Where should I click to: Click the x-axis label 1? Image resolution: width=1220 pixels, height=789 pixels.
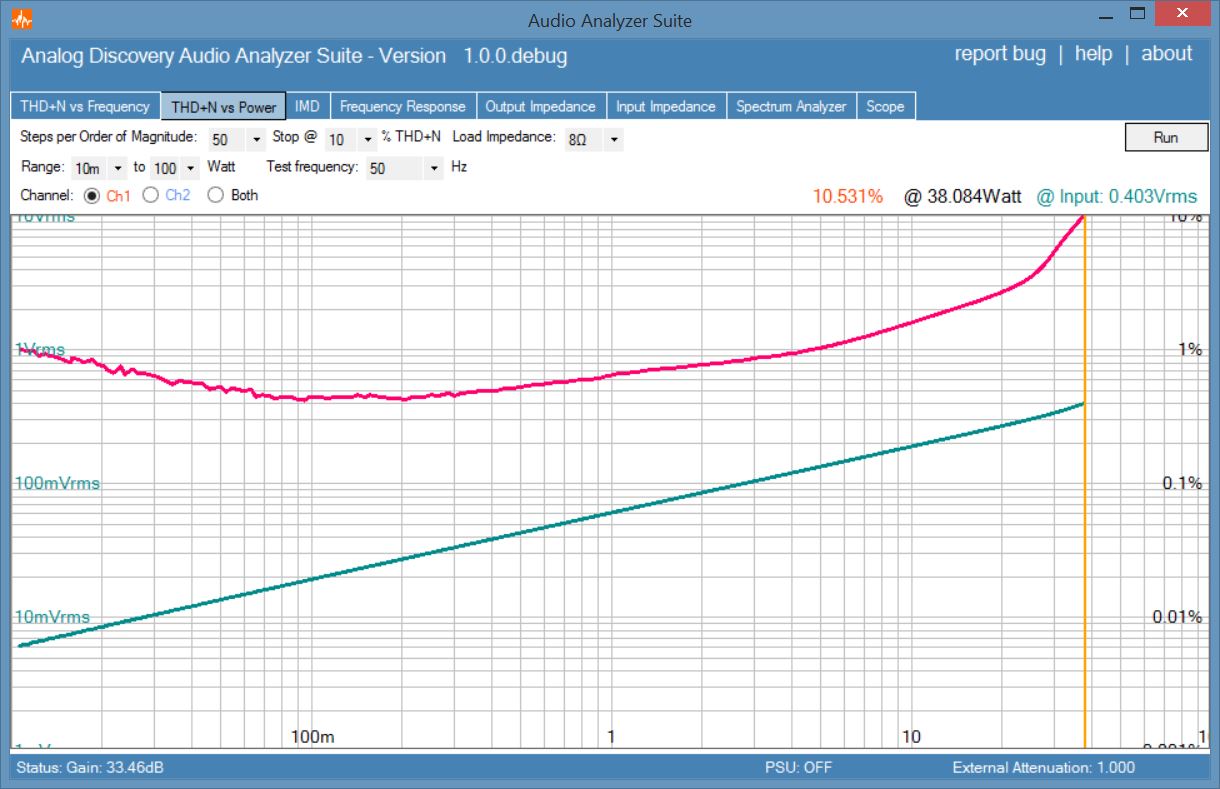[x=611, y=737]
